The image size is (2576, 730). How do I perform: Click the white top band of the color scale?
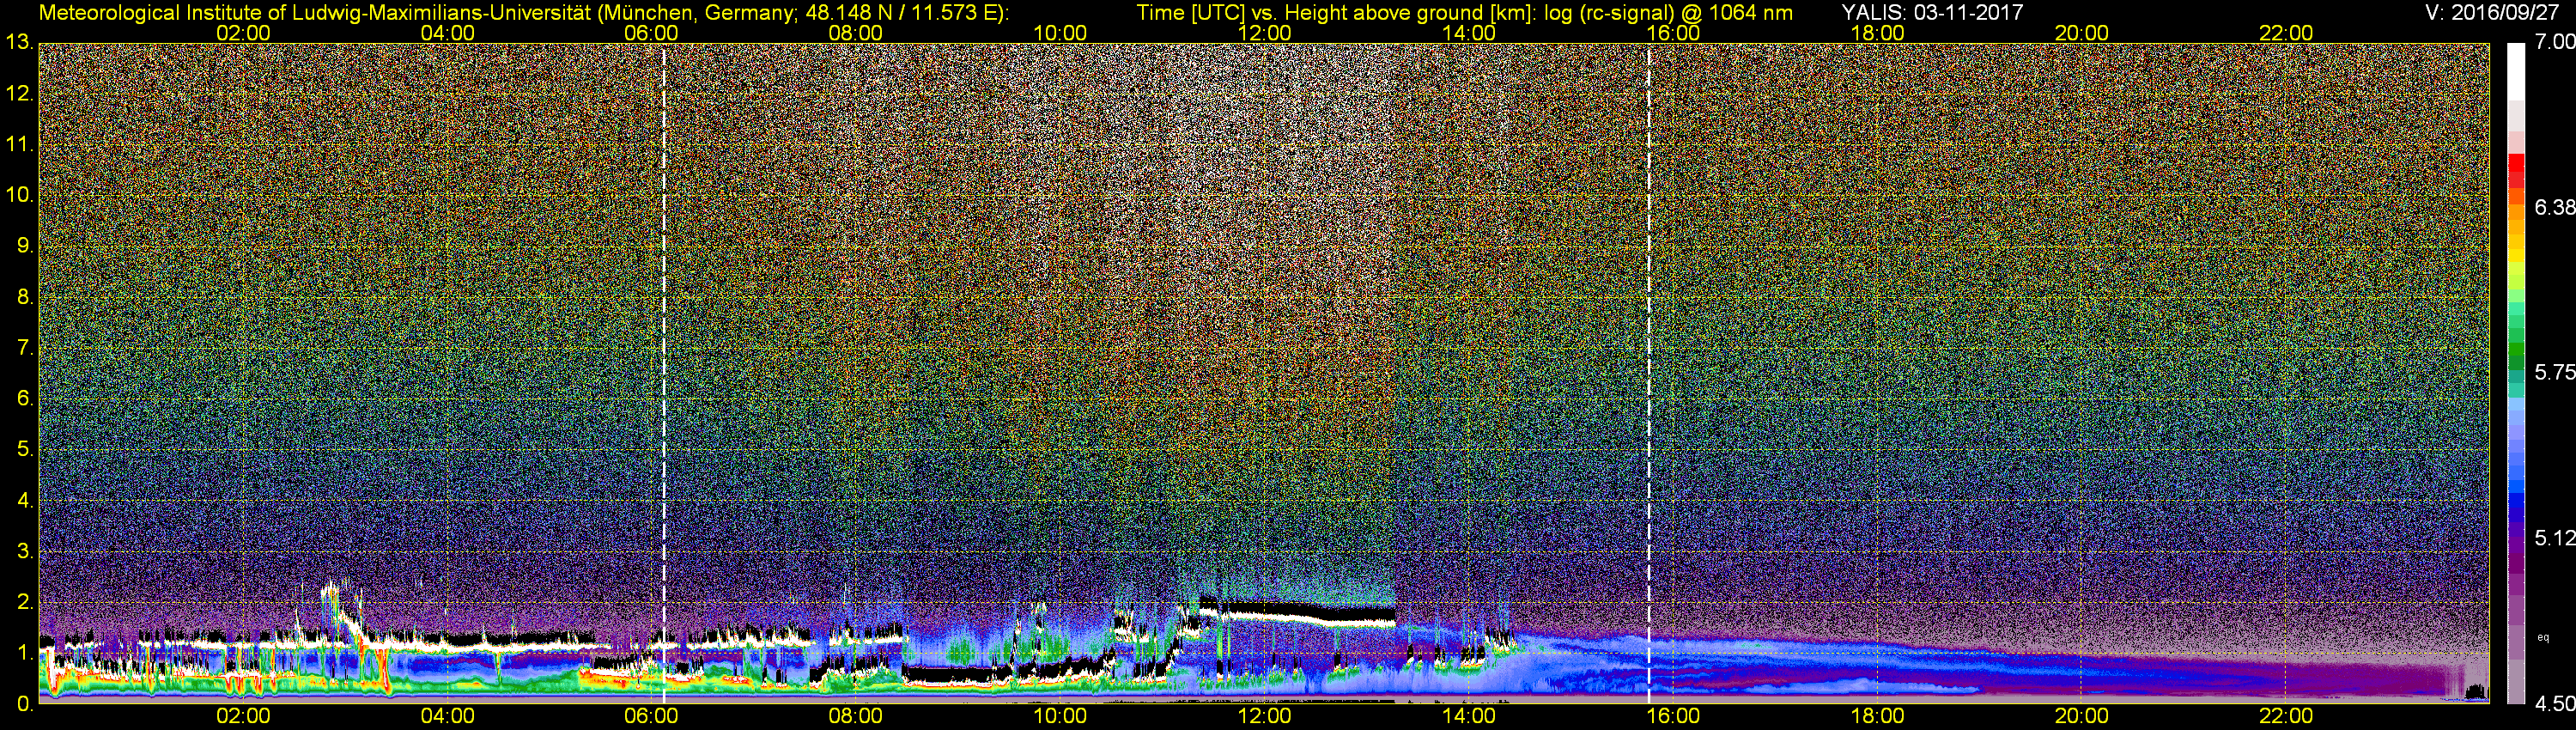[2516, 72]
